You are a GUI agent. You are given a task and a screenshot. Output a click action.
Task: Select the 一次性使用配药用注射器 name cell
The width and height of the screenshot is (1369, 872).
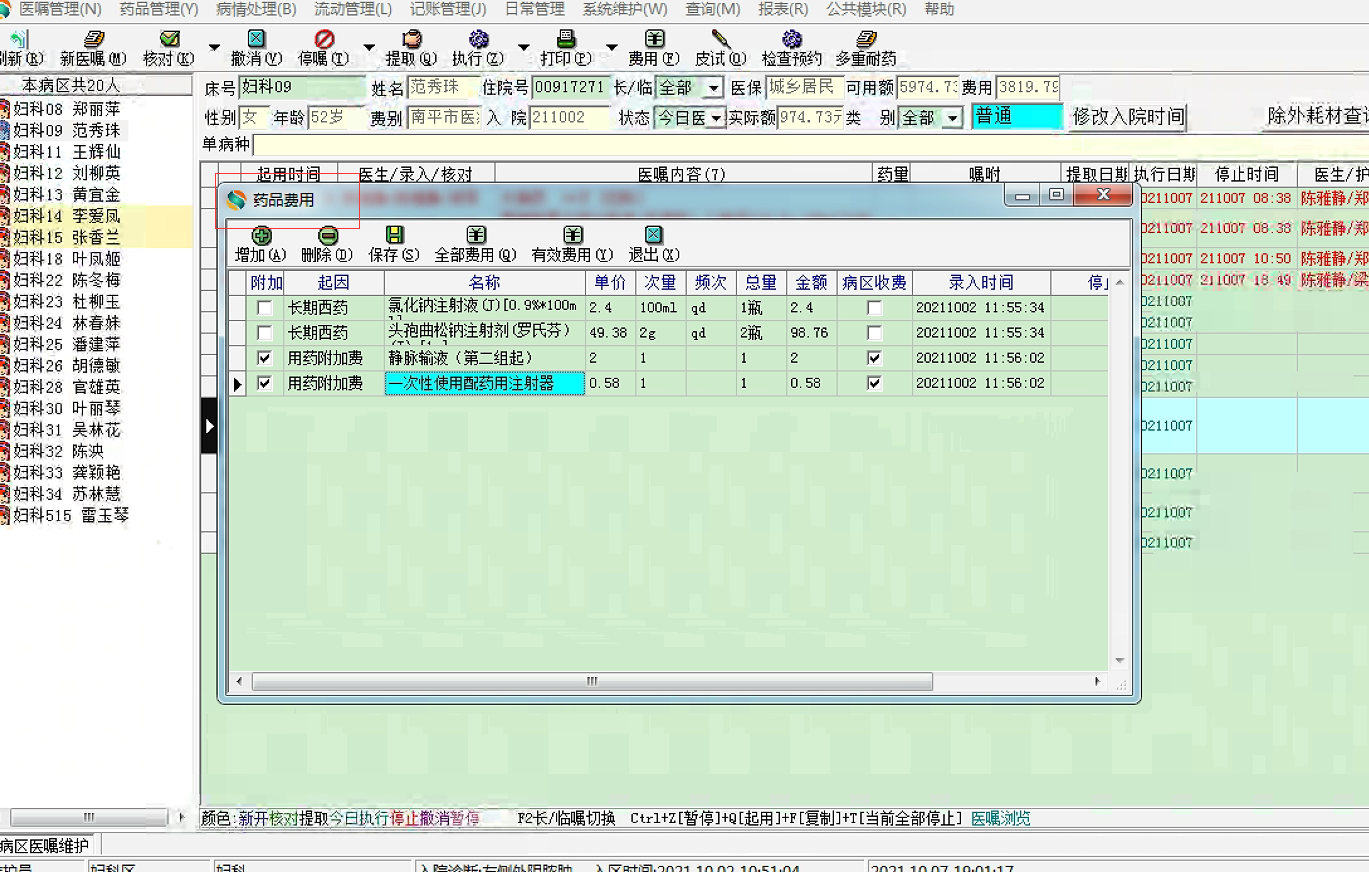[484, 383]
